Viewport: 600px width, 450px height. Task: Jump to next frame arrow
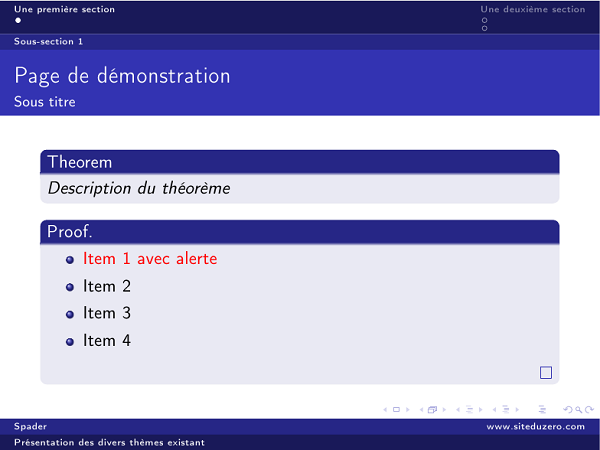coord(444,409)
